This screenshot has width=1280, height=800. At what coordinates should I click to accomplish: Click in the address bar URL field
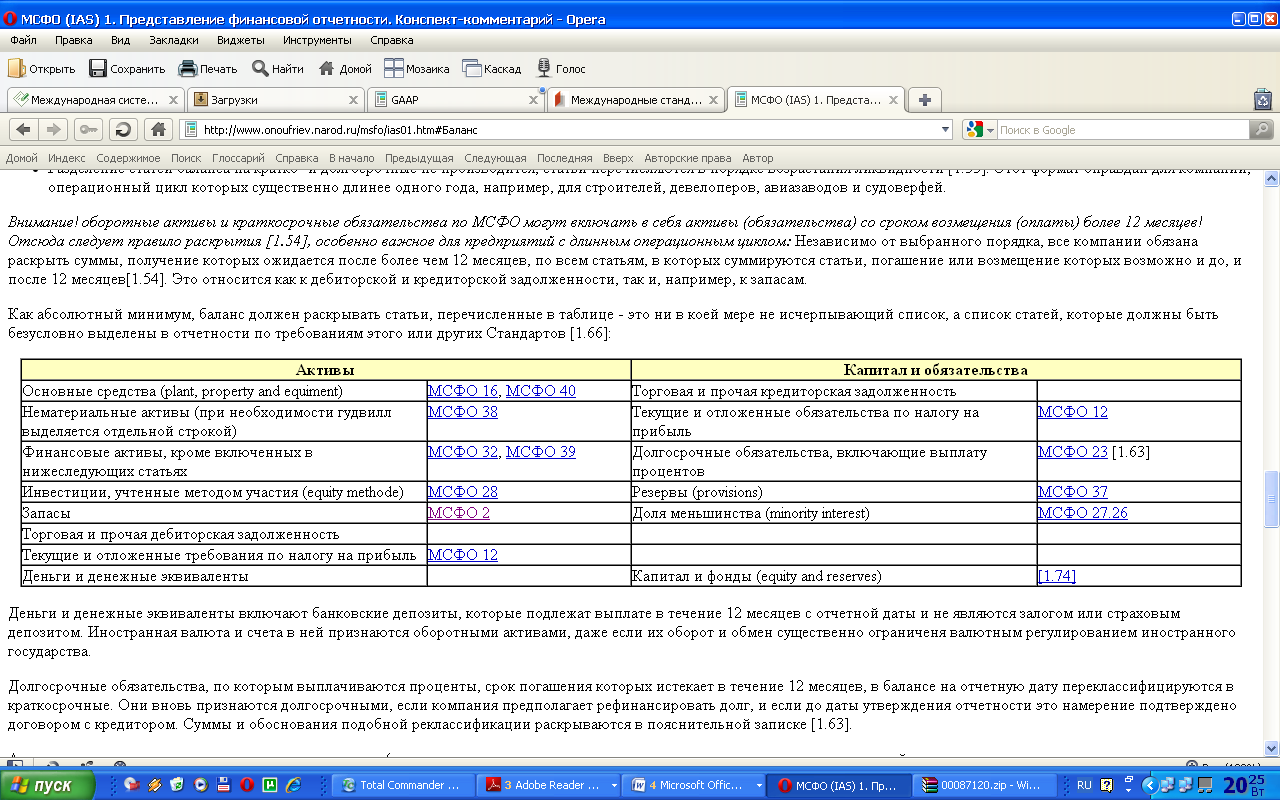tap(565, 129)
